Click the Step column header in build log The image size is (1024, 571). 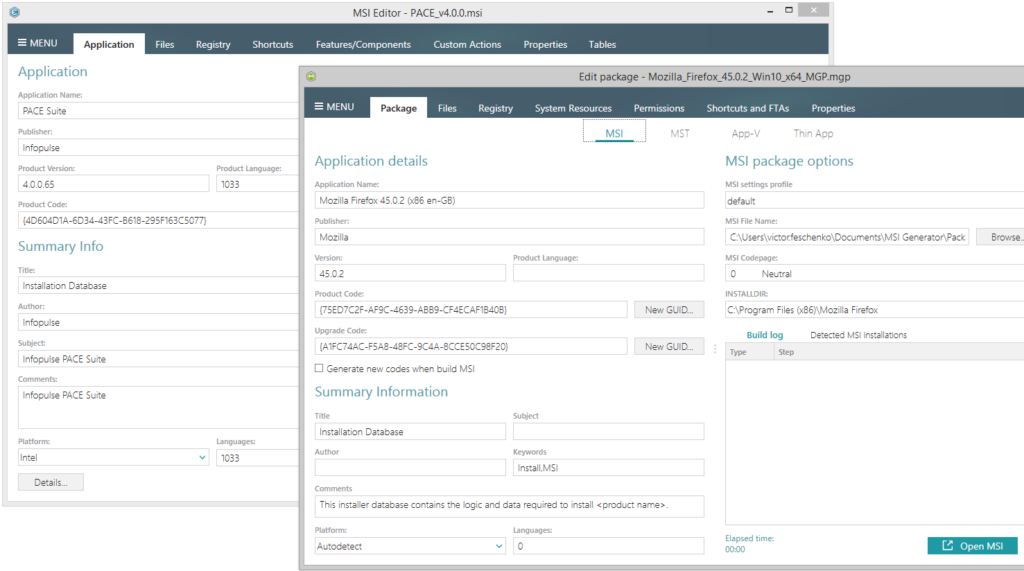coord(899,352)
